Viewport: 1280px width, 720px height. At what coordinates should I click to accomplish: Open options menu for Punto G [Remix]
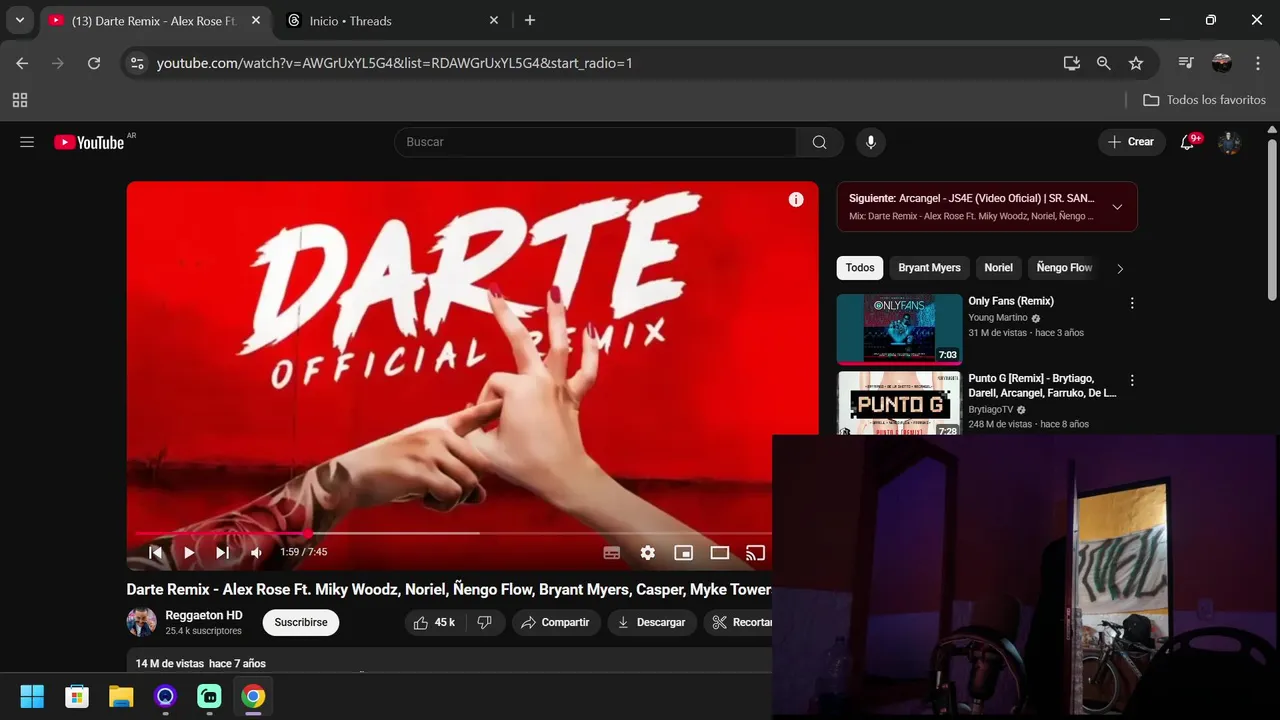(x=1132, y=381)
